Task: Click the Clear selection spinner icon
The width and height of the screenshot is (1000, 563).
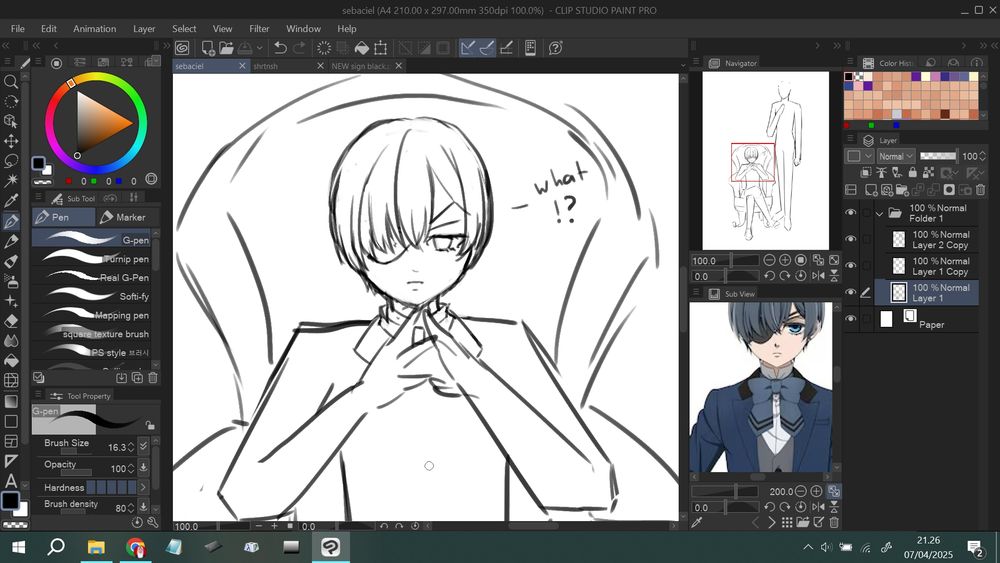Action: tap(324, 48)
